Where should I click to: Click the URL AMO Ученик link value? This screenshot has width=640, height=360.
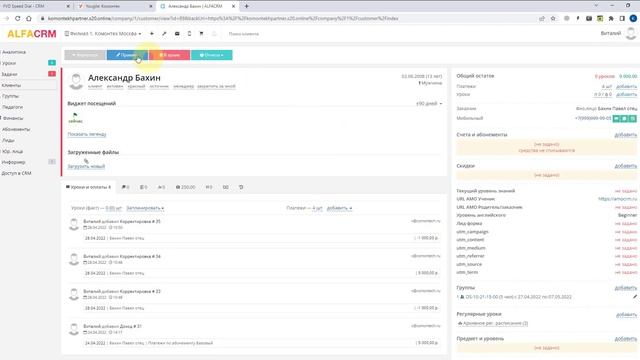coord(618,199)
